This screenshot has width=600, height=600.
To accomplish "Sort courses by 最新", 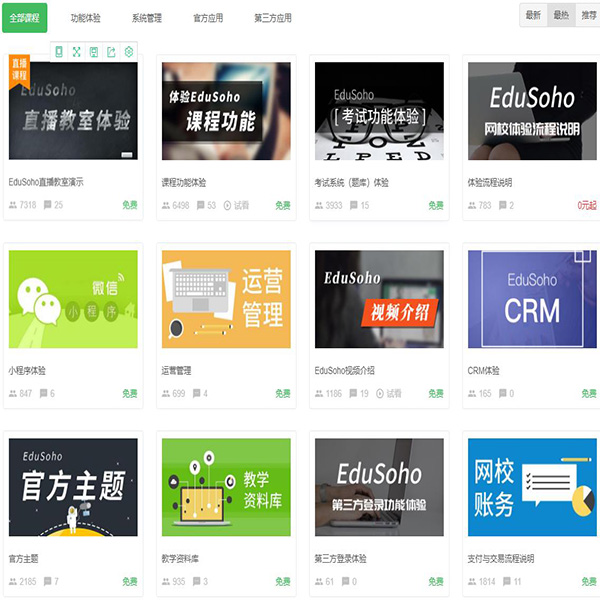I will [x=533, y=15].
